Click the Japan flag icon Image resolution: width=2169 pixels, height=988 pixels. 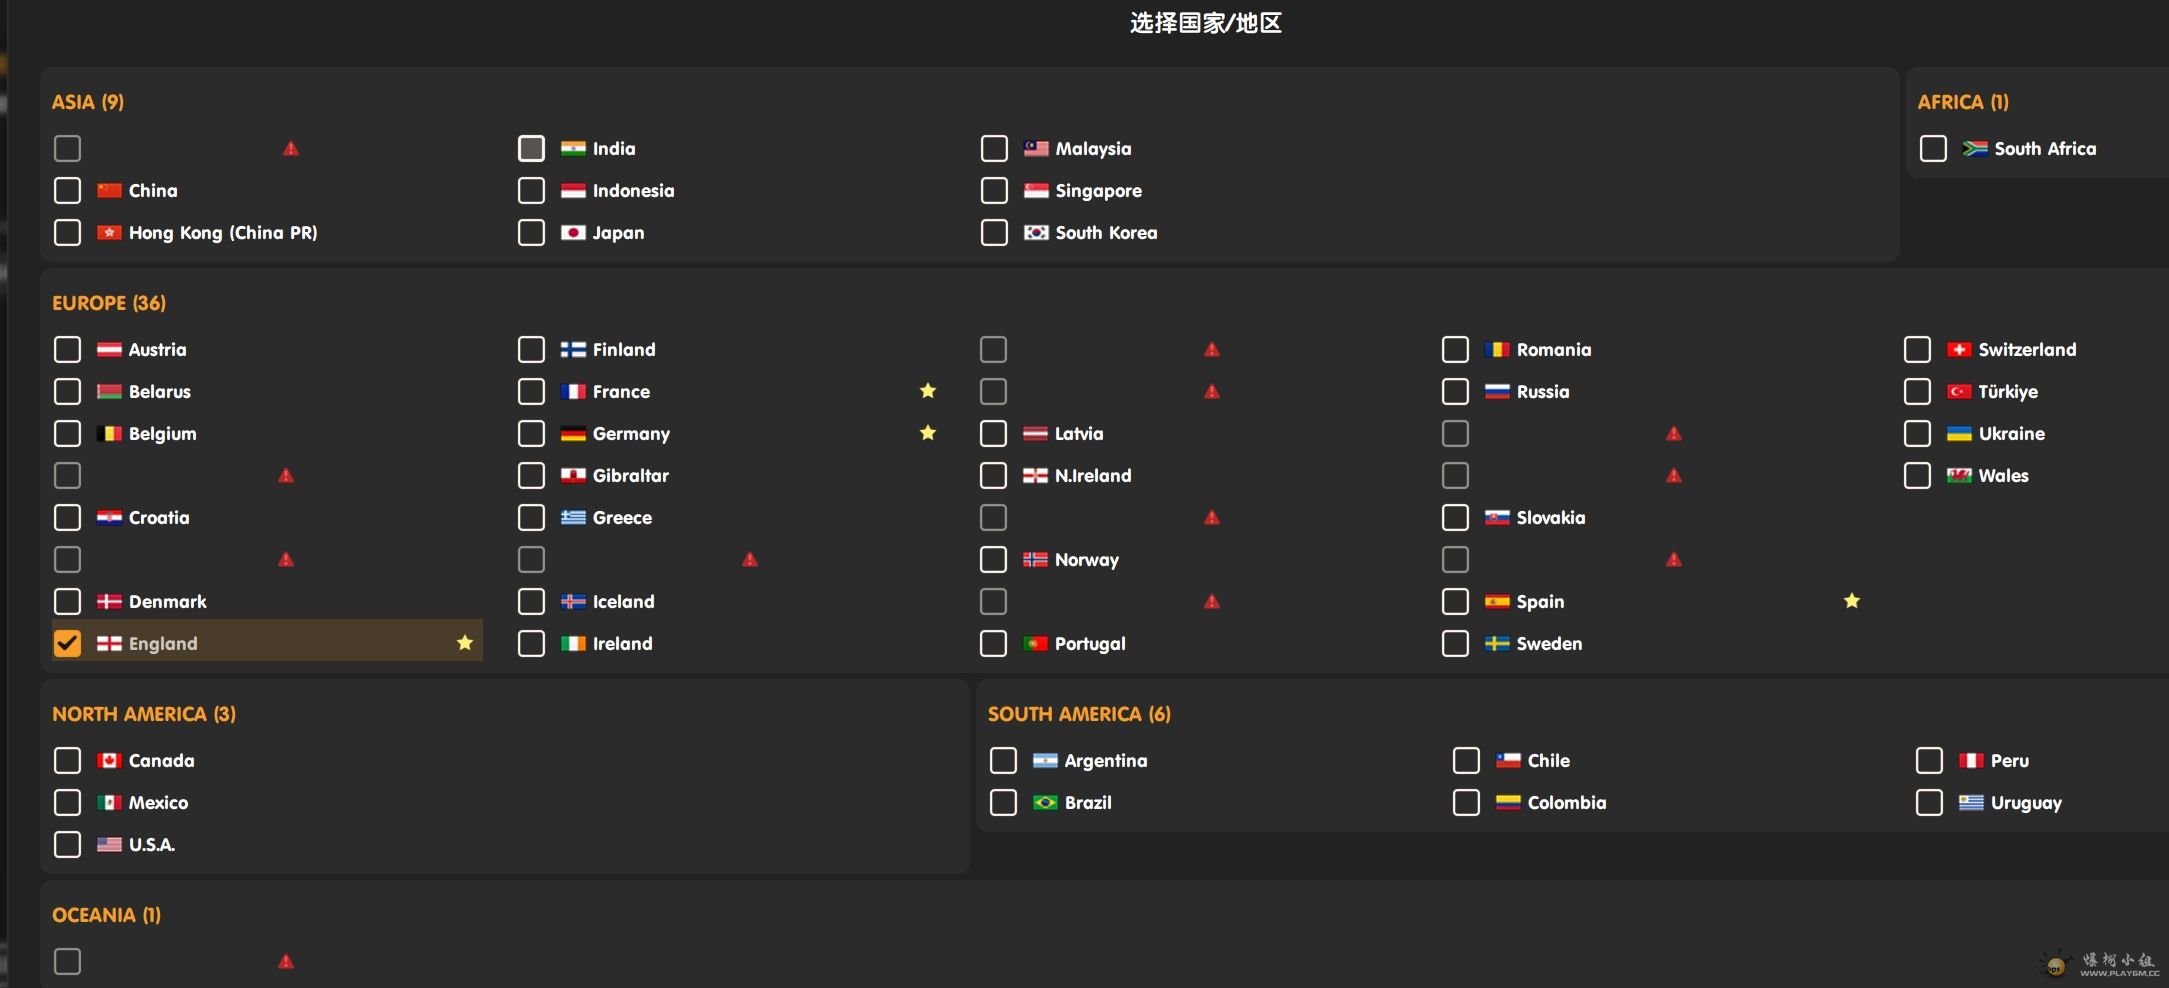click(573, 232)
